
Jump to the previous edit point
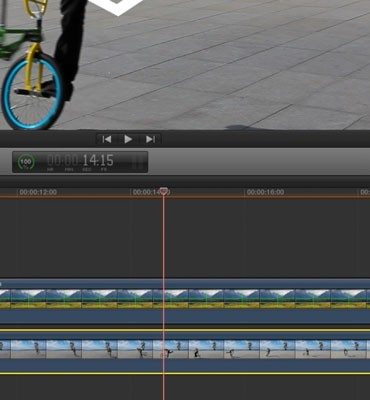(107, 139)
